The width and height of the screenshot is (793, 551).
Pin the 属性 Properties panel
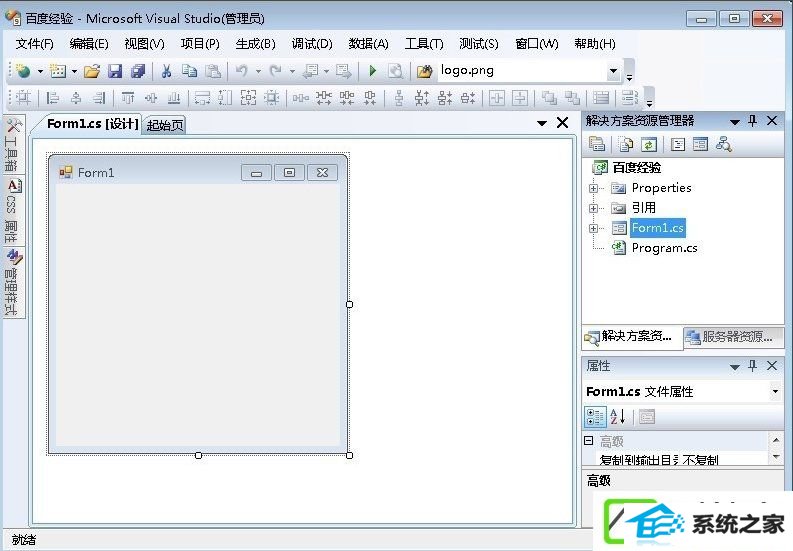coord(753,366)
